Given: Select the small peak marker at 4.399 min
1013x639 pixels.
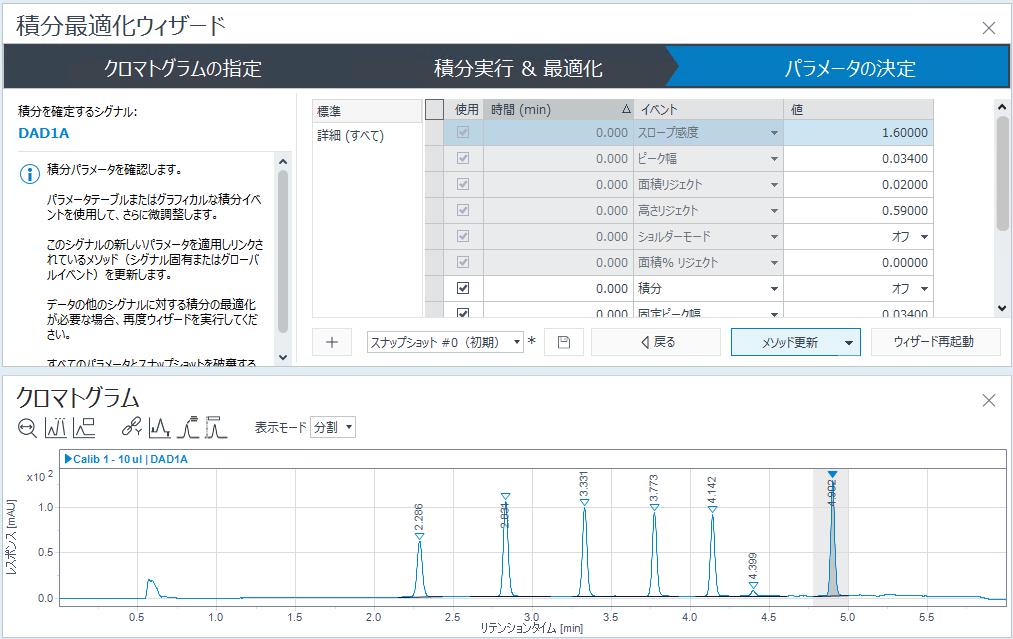Looking at the screenshot, I should pos(753,586).
